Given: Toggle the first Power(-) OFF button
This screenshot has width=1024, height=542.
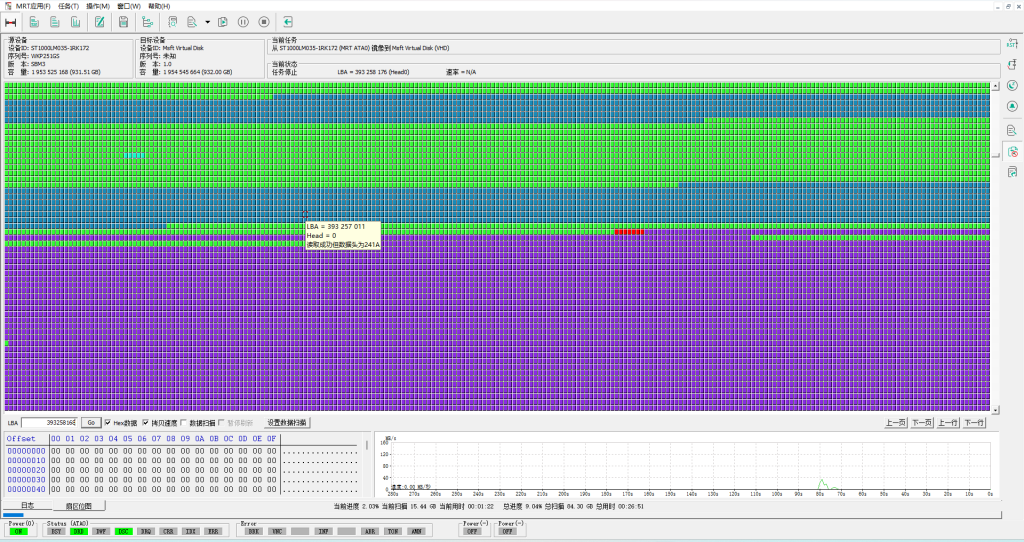Looking at the screenshot, I should (473, 531).
